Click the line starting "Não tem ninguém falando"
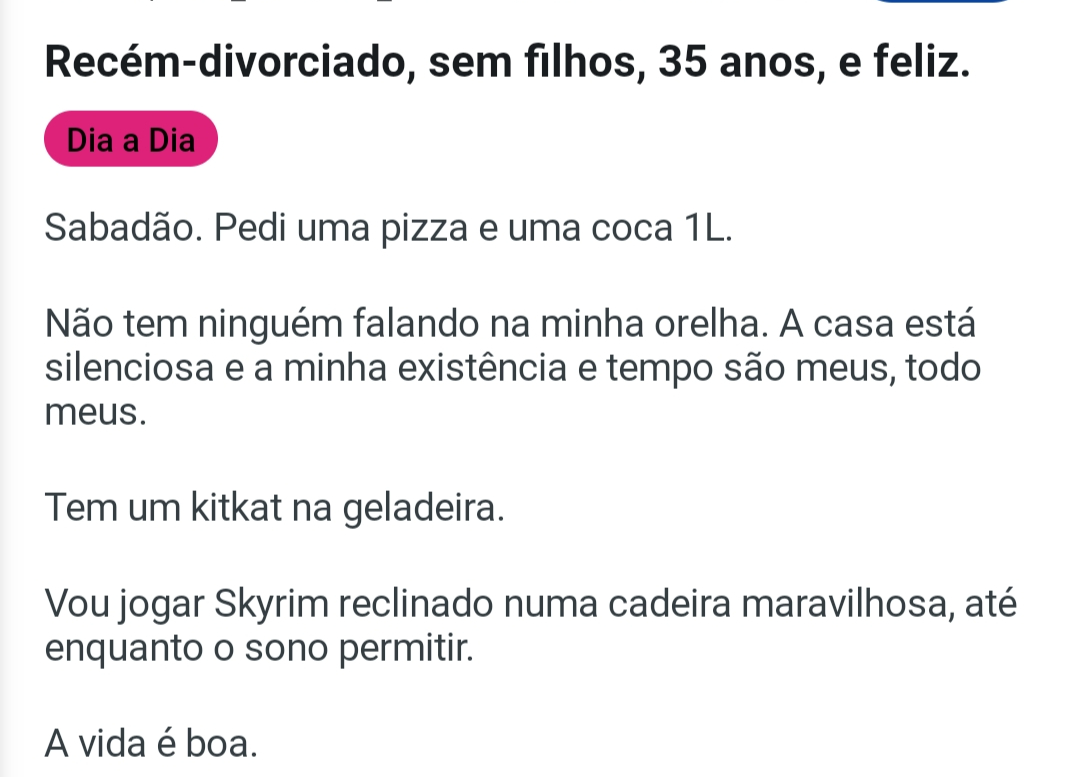 pyautogui.click(x=510, y=326)
